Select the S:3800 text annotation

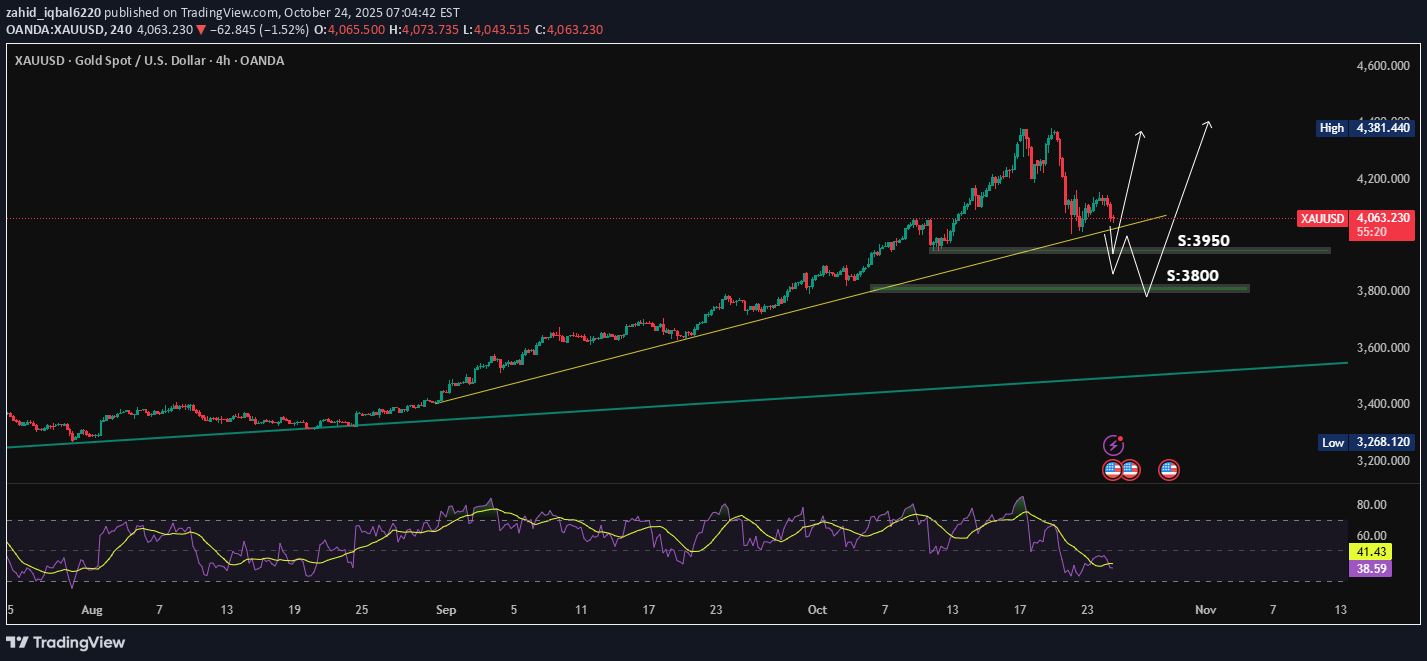pos(1193,276)
